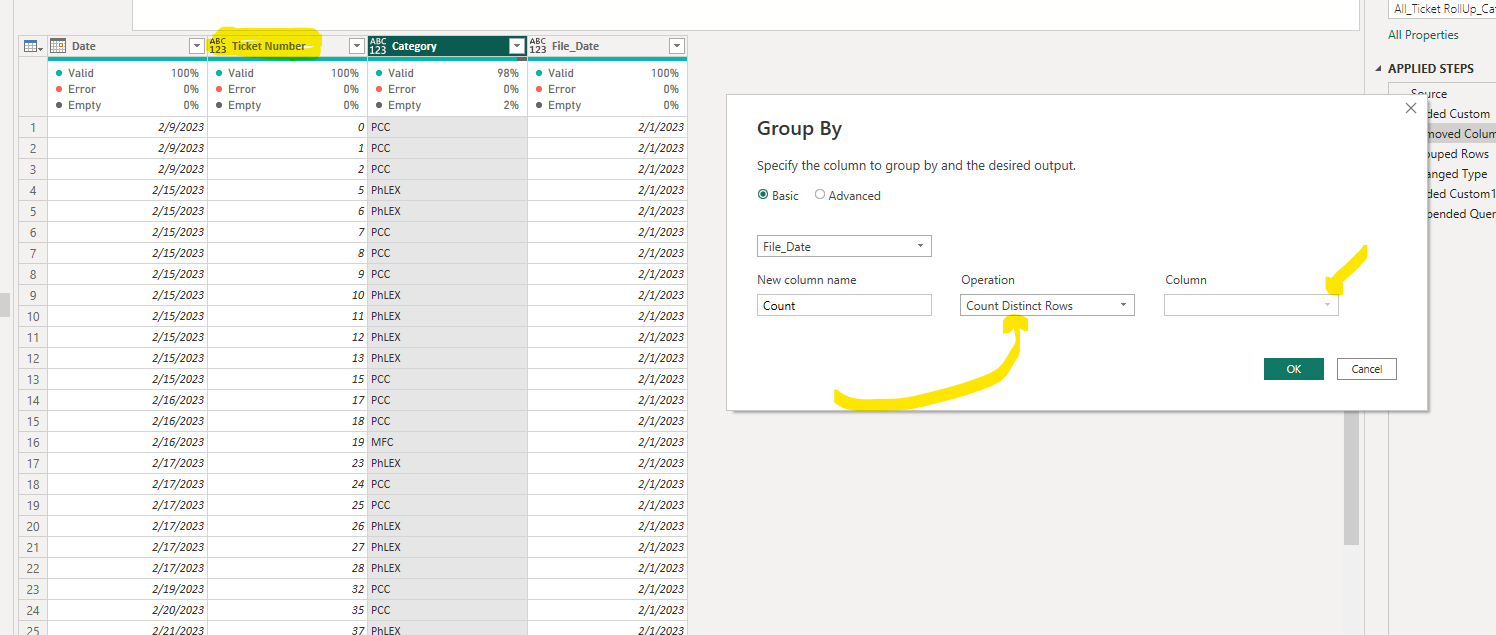Click the File_Date column ABC123 type icon

click(538, 46)
